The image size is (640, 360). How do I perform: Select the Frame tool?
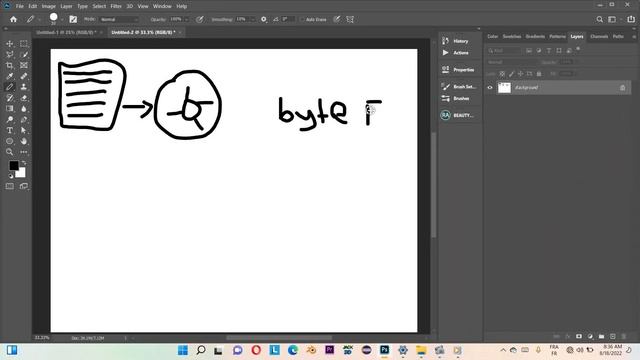tap(24, 65)
